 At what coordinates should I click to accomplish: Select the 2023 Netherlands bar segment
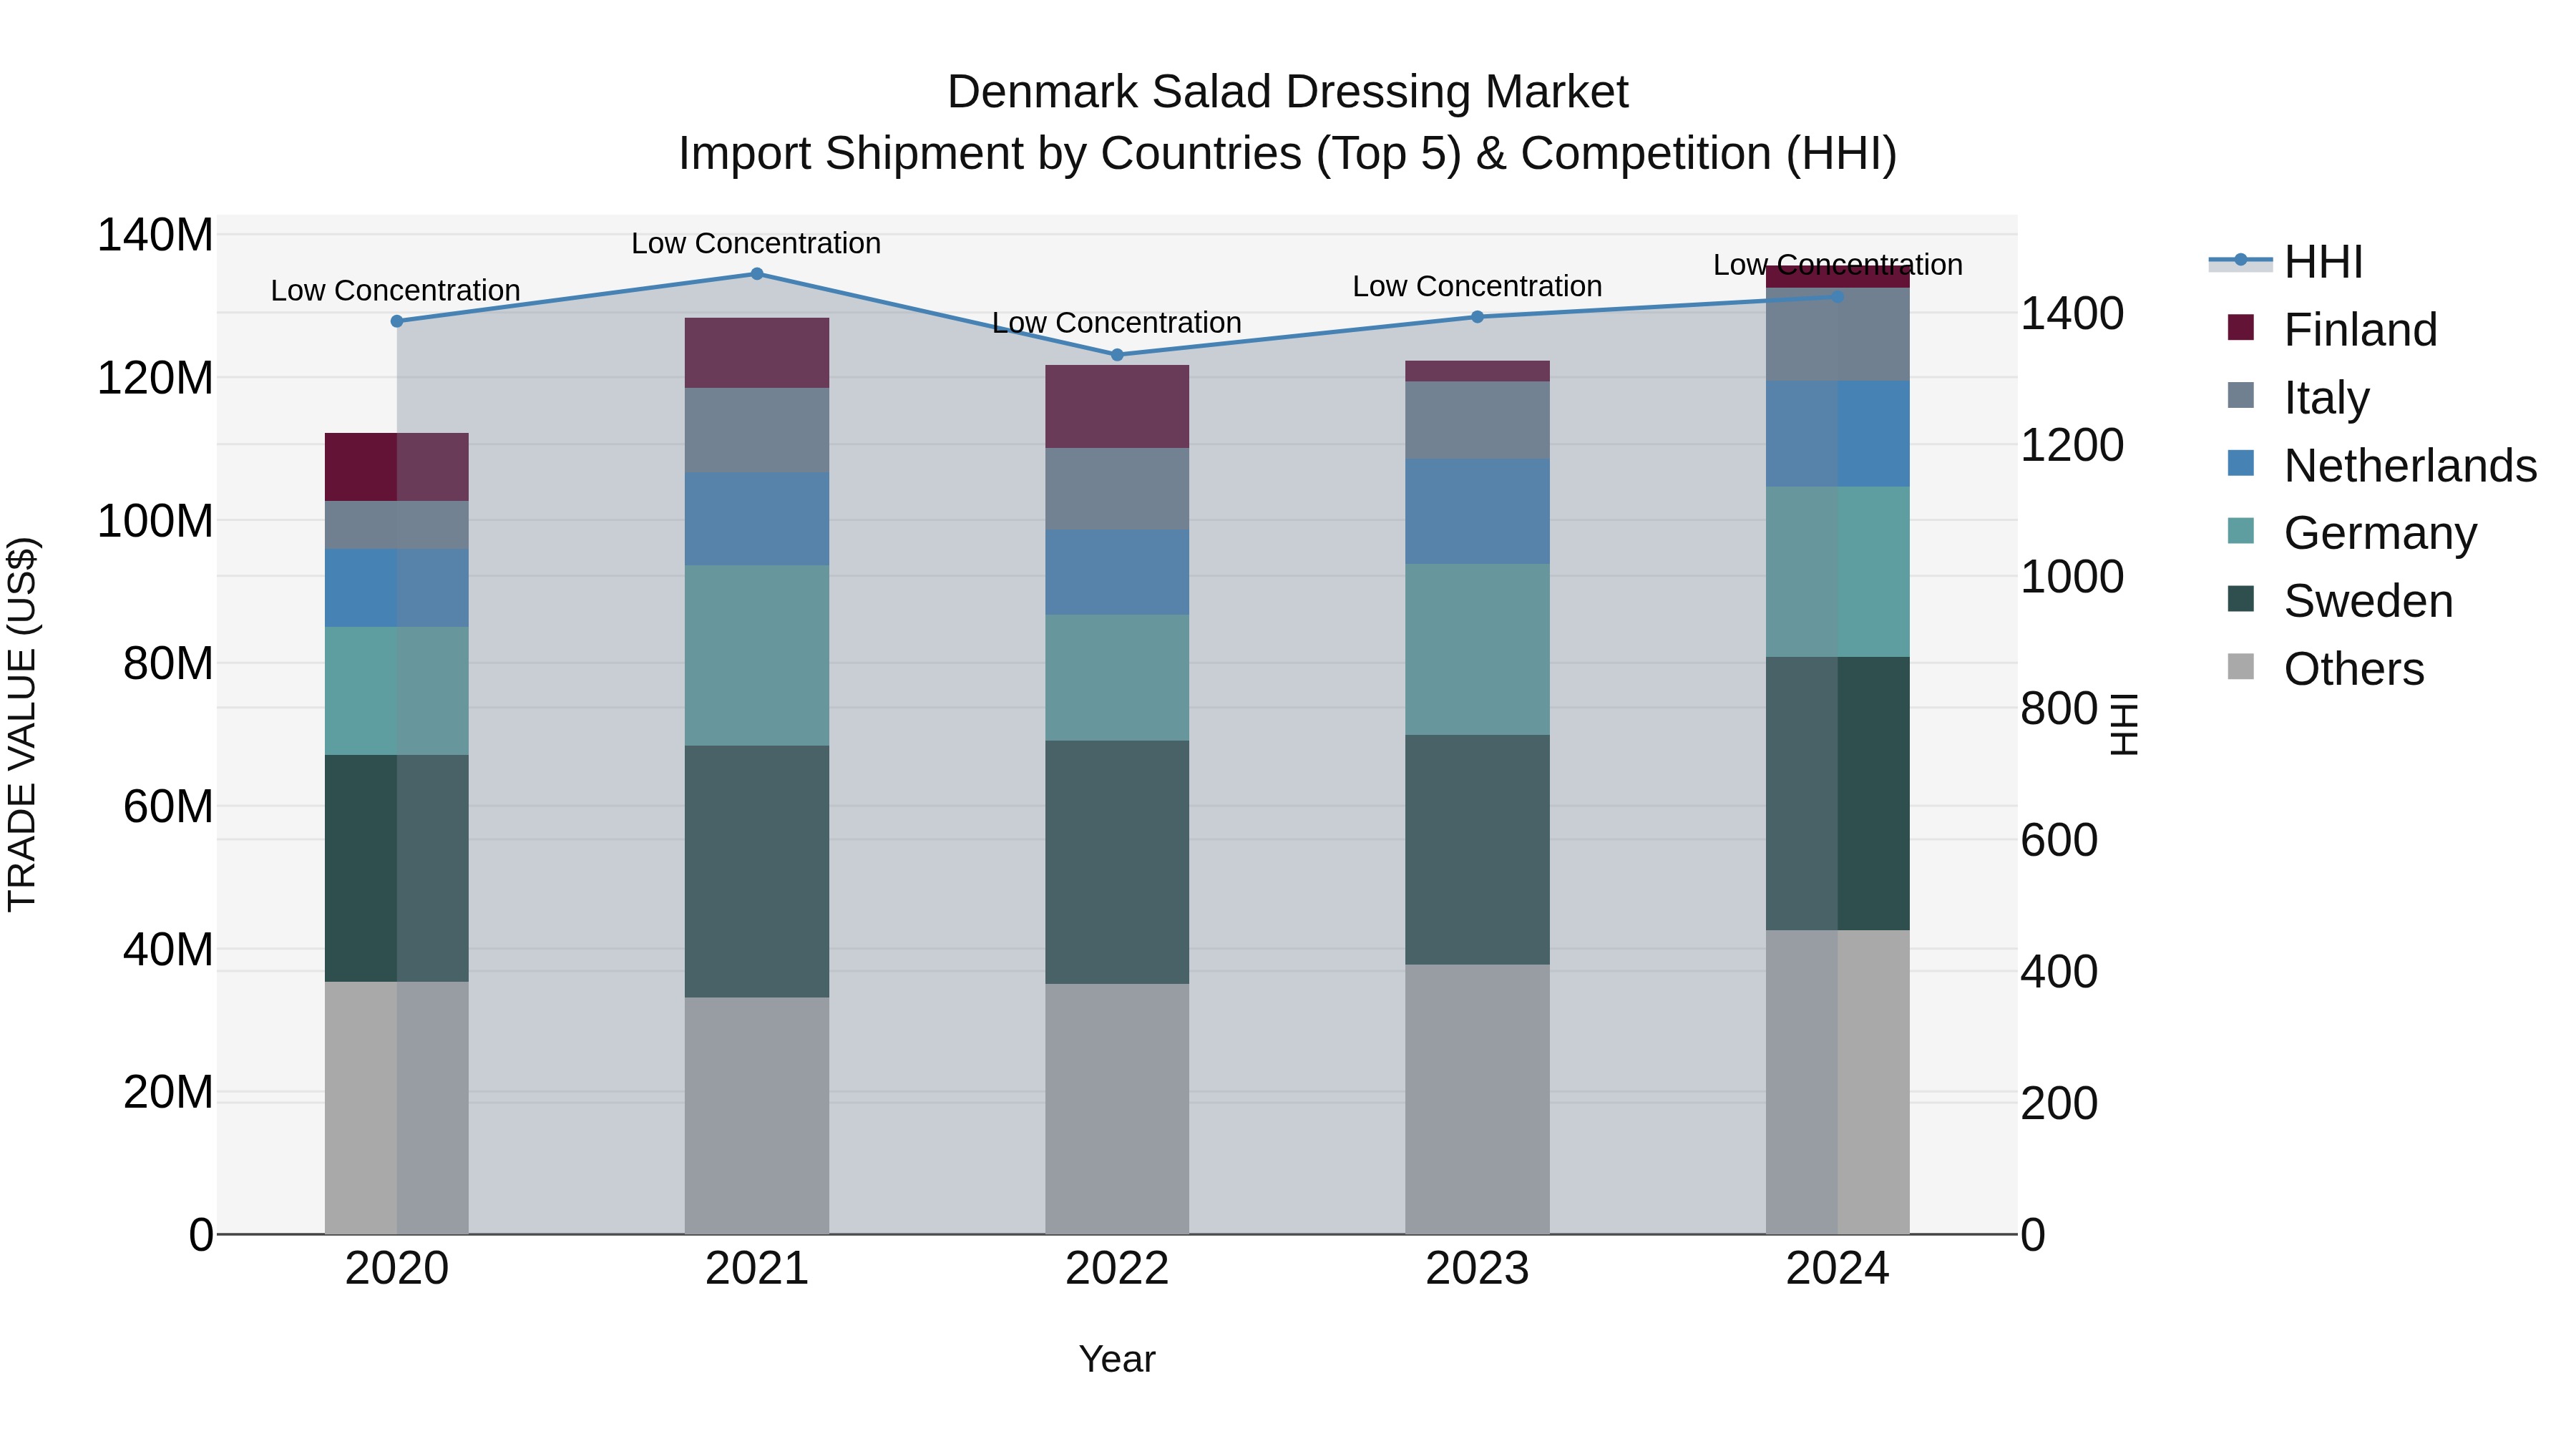click(1477, 512)
